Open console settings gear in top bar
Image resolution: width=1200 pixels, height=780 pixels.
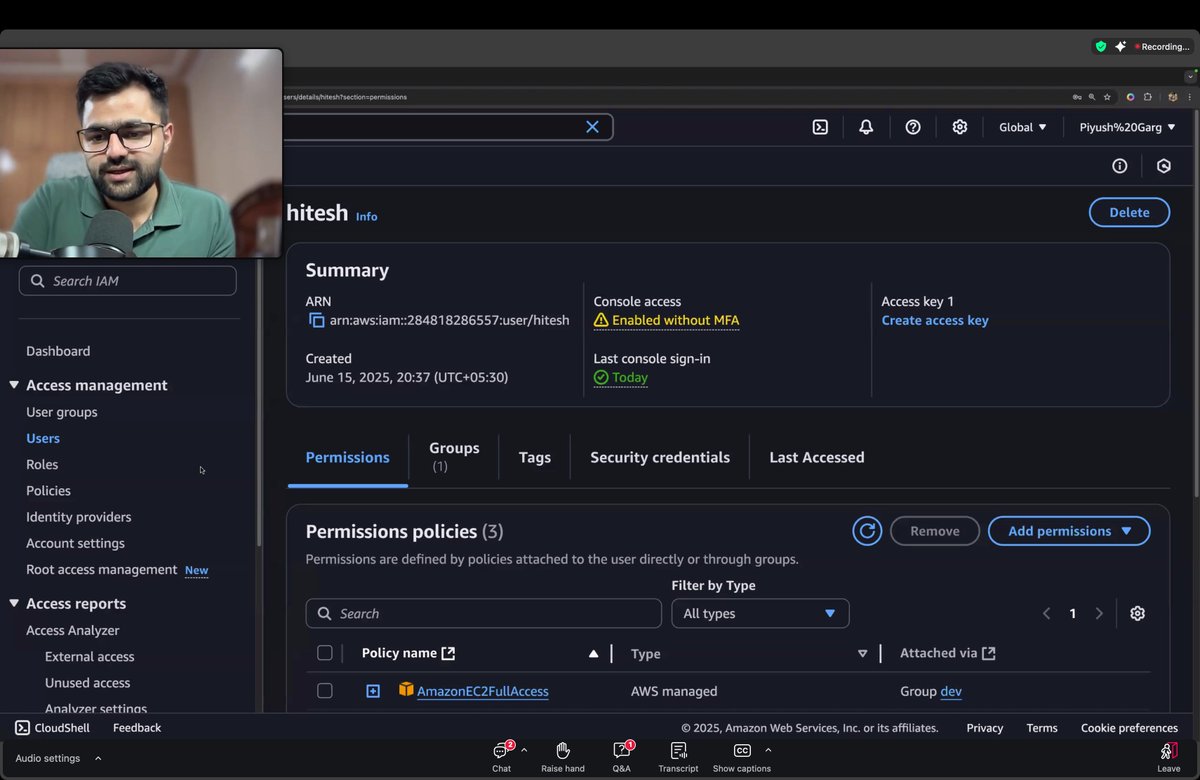pos(960,127)
